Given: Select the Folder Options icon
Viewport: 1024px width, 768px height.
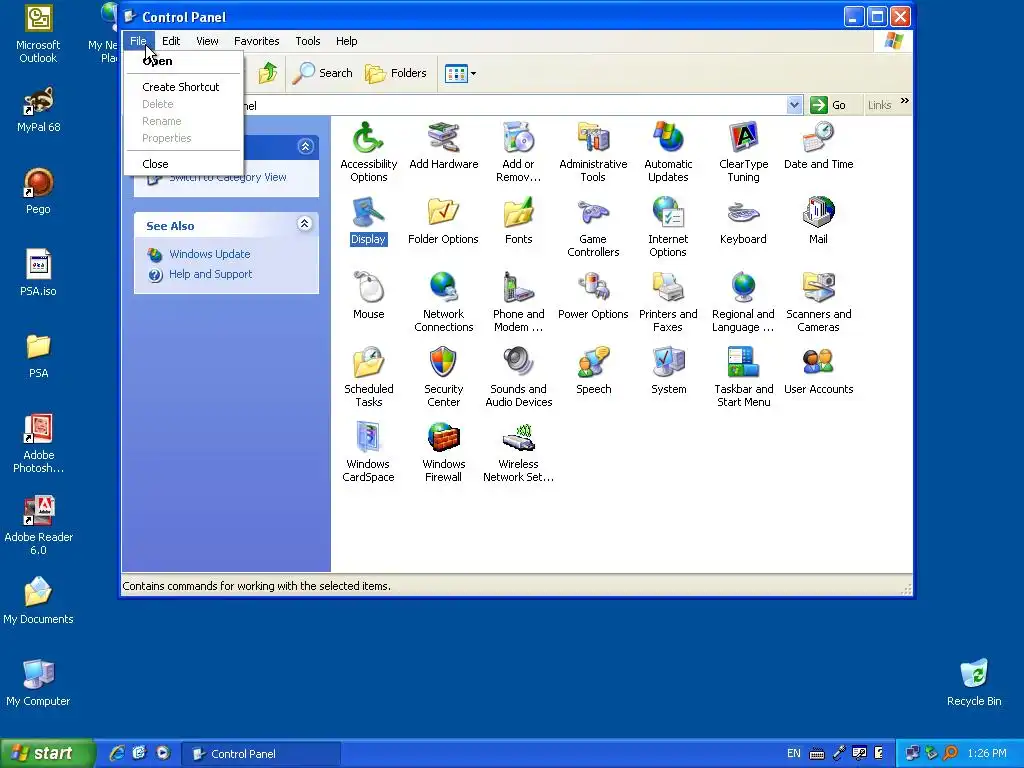Looking at the screenshot, I should point(443,221).
